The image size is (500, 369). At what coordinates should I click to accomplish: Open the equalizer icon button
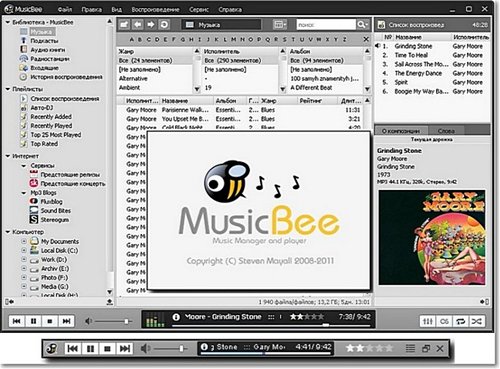428,321
